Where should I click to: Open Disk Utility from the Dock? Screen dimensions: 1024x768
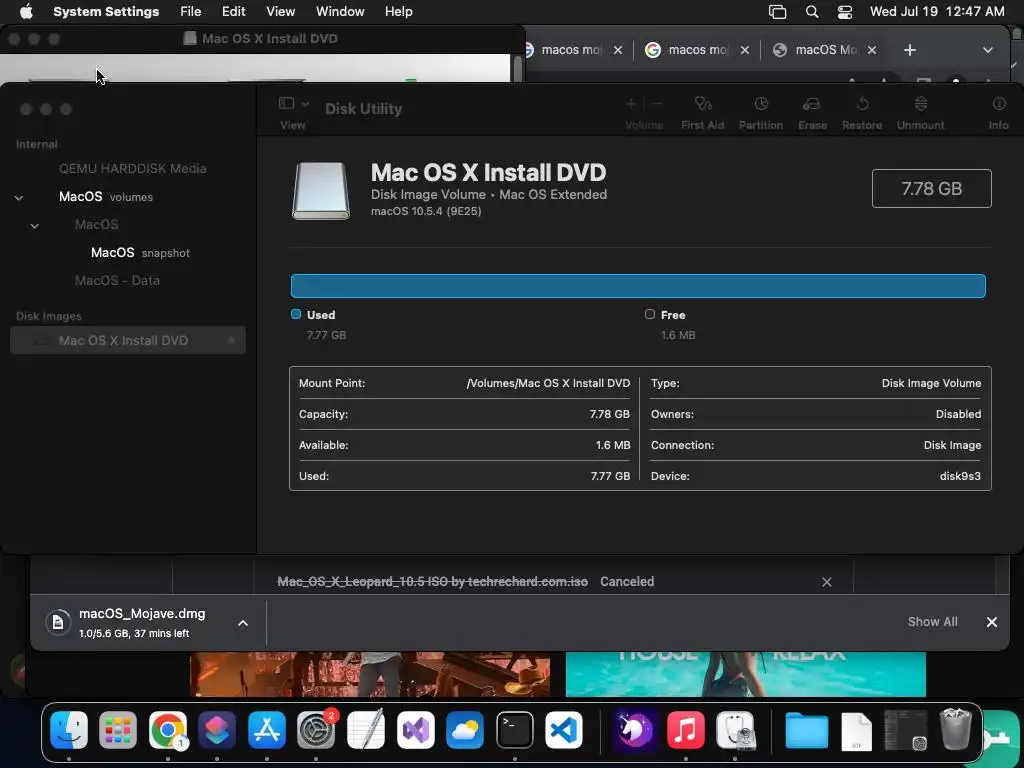tap(735, 729)
